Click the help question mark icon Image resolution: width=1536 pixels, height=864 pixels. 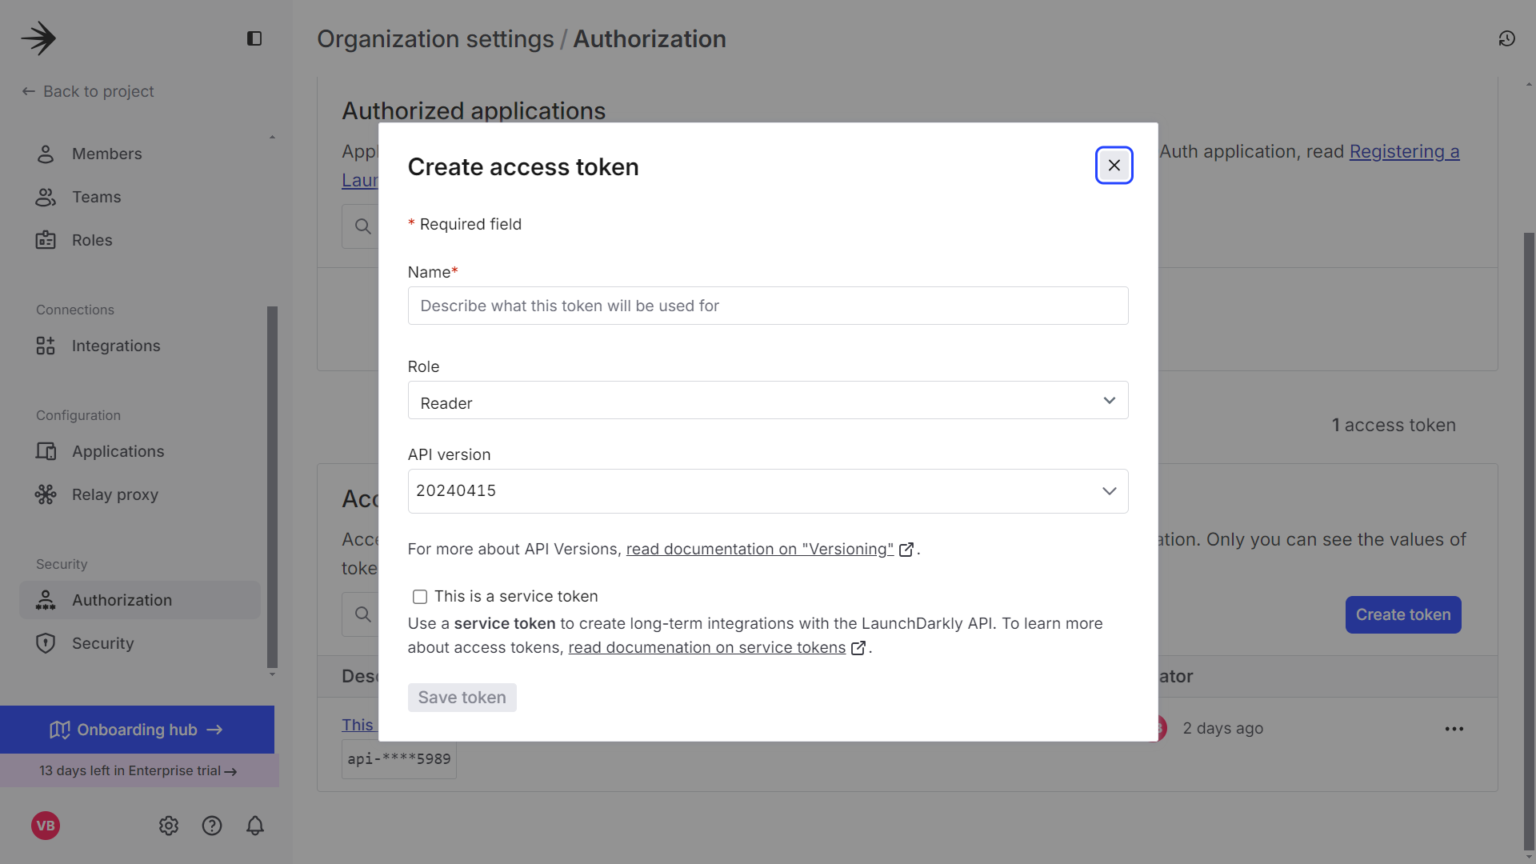[x=212, y=826]
